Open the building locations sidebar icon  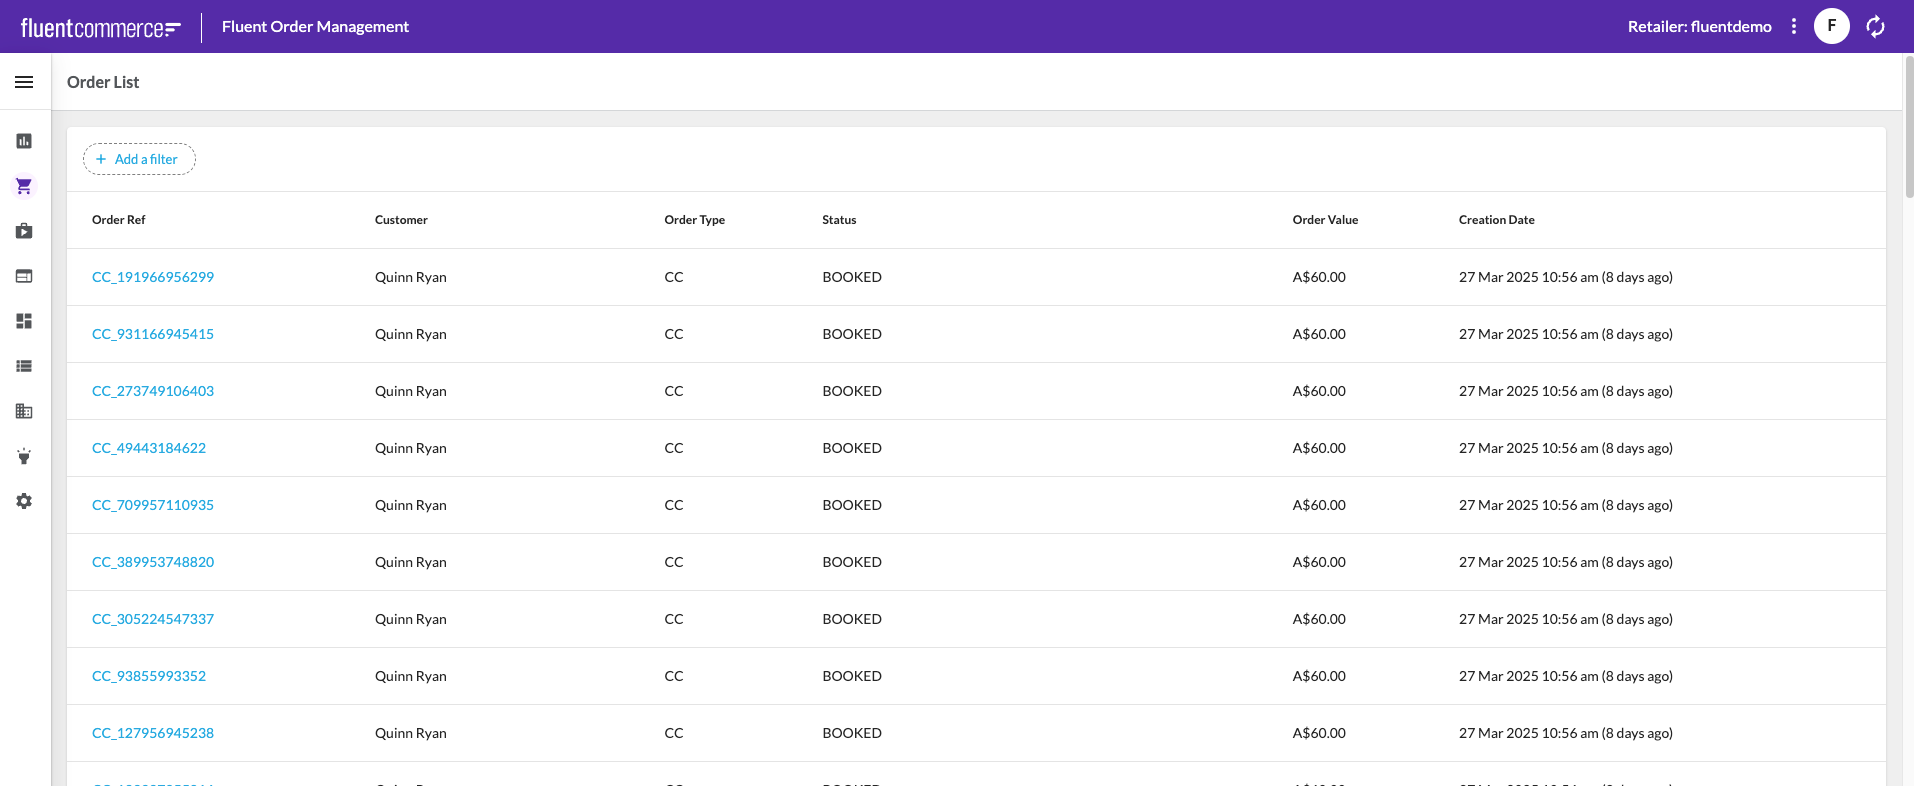[x=24, y=411]
